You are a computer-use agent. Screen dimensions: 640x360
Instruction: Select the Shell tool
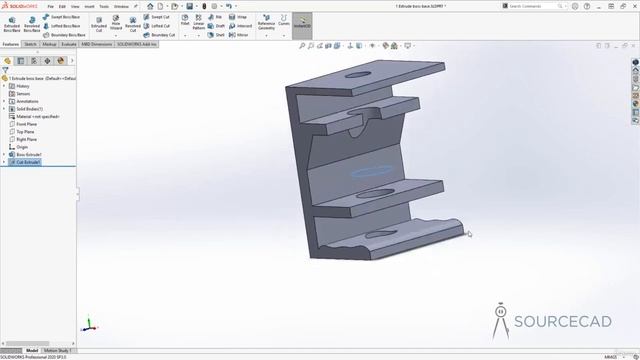pos(216,35)
